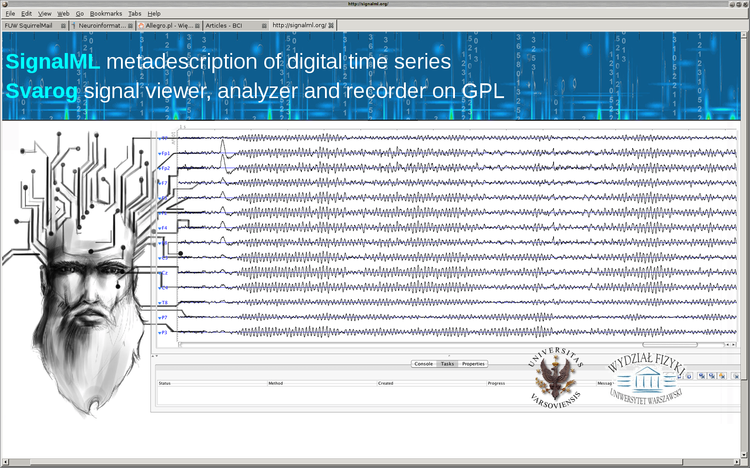Open the window menu icon in title bar
Screen dimensions: 750x468
point(4,3)
